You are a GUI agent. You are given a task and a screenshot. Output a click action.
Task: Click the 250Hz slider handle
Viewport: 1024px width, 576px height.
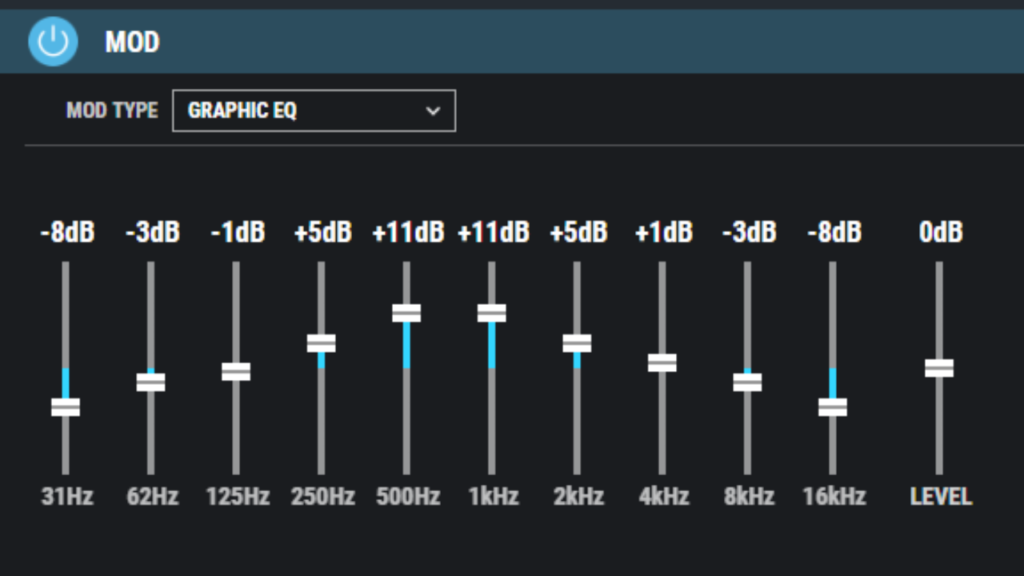(x=321, y=343)
